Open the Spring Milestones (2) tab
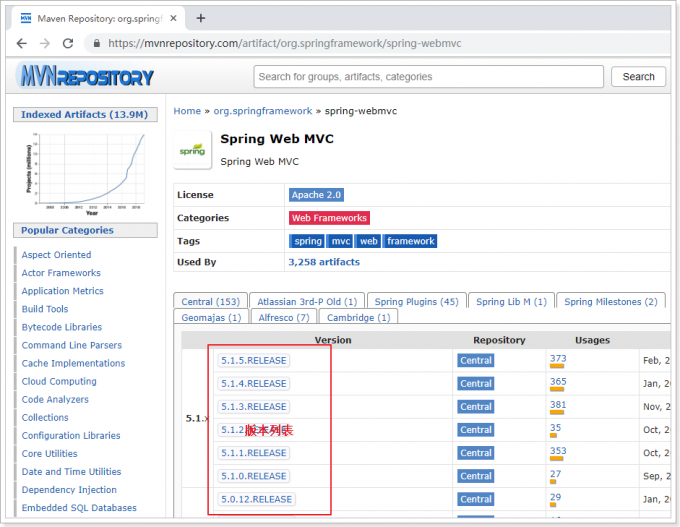The width and height of the screenshot is (680, 527). coord(610,302)
